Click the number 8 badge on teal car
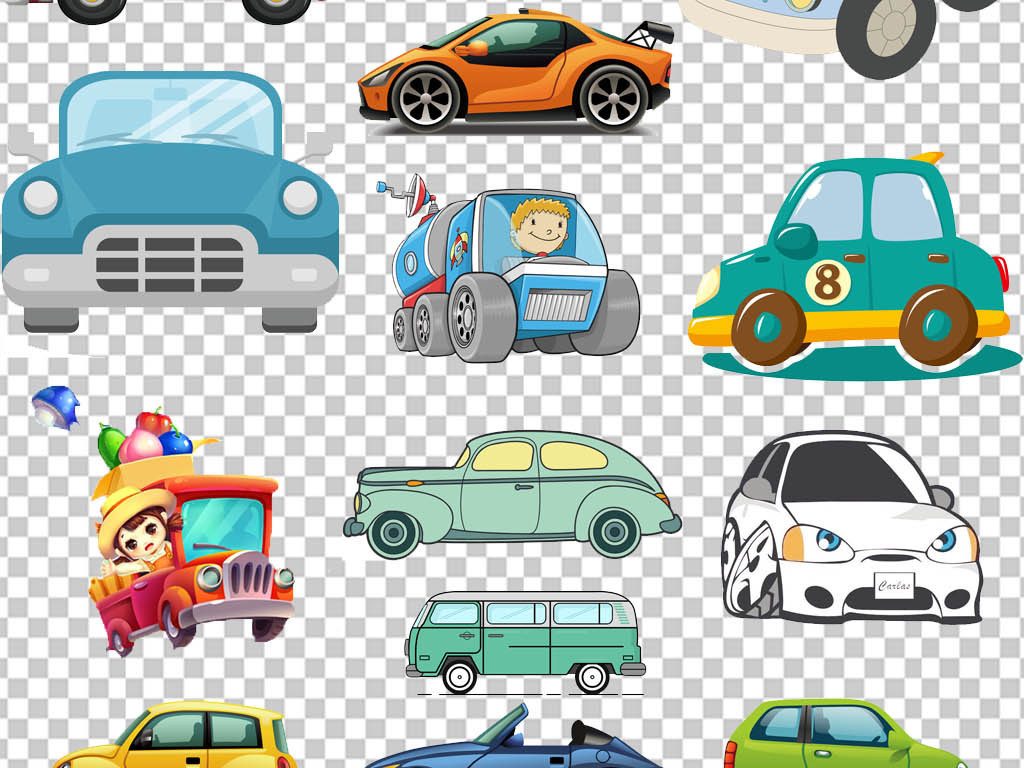This screenshot has height=768, width=1024. pyautogui.click(x=828, y=283)
